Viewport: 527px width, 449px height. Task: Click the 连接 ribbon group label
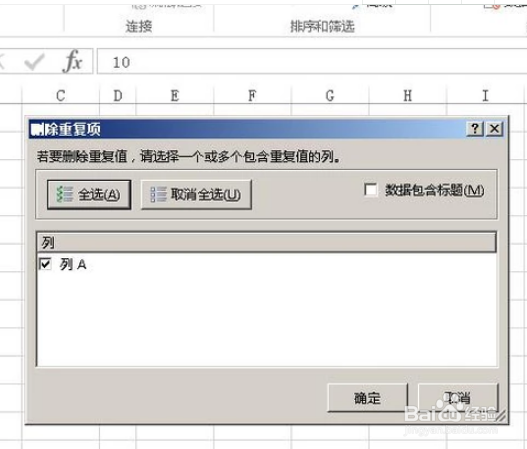click(139, 26)
